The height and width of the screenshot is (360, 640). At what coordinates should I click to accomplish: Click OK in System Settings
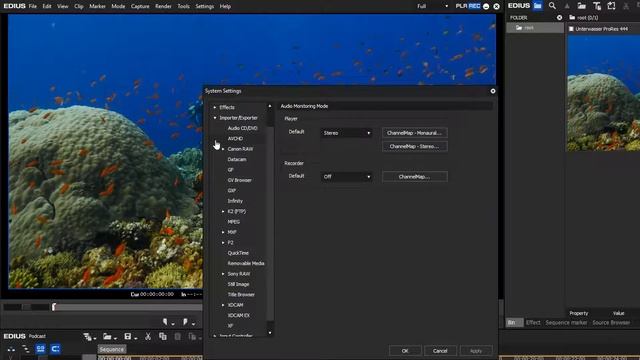point(405,351)
